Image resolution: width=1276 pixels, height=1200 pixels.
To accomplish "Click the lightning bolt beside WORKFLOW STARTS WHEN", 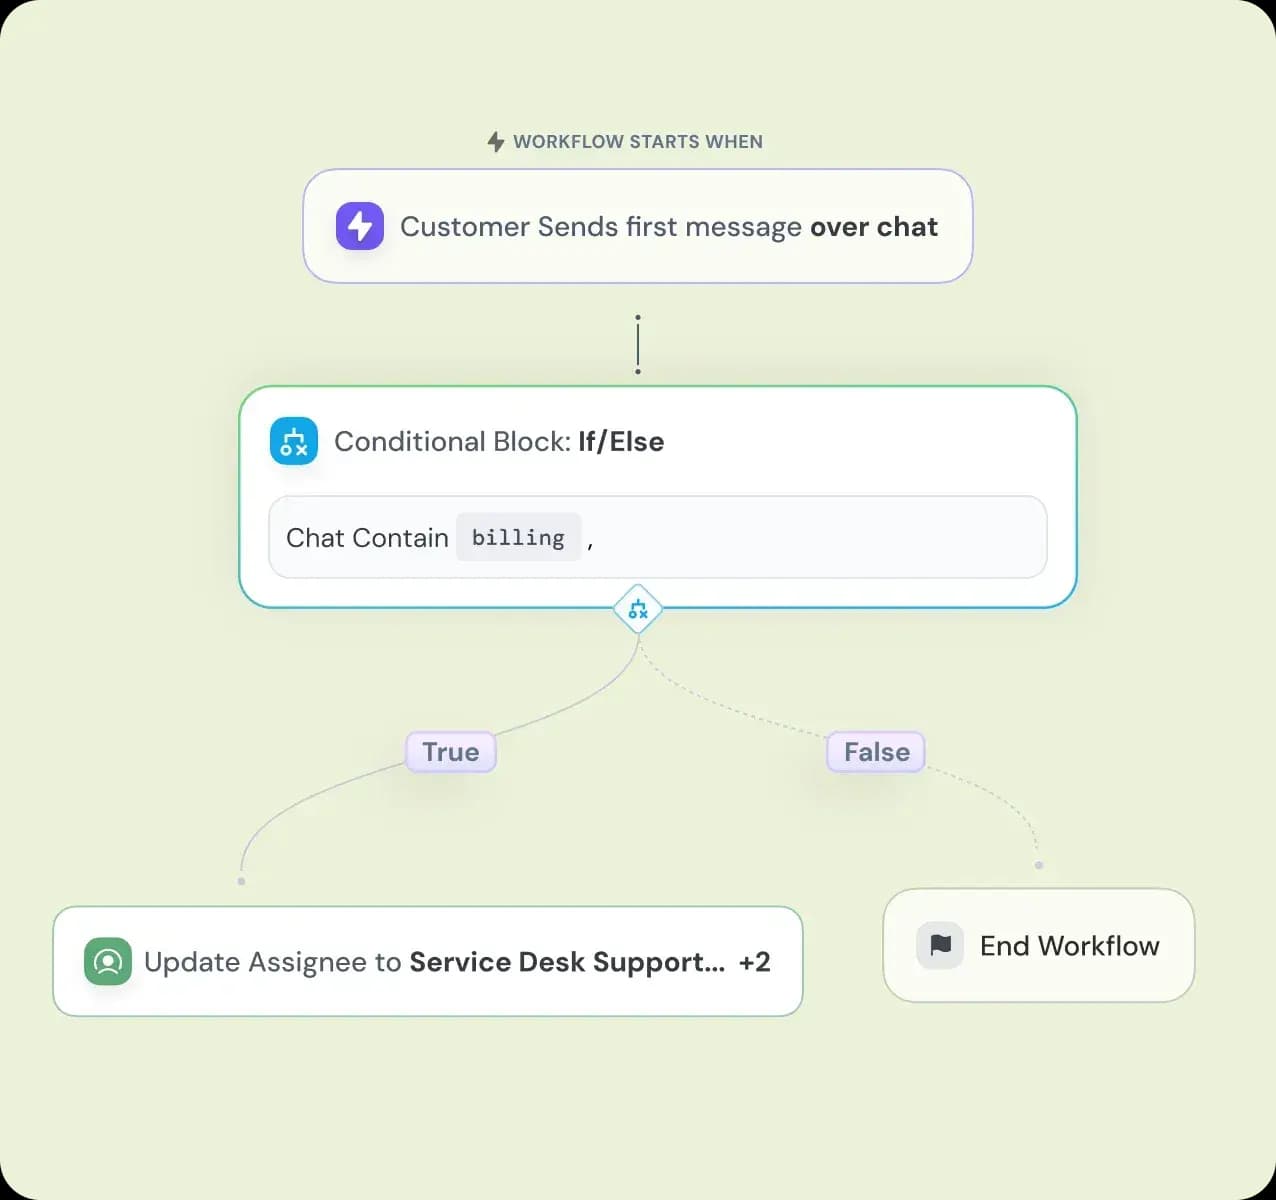I will (494, 141).
